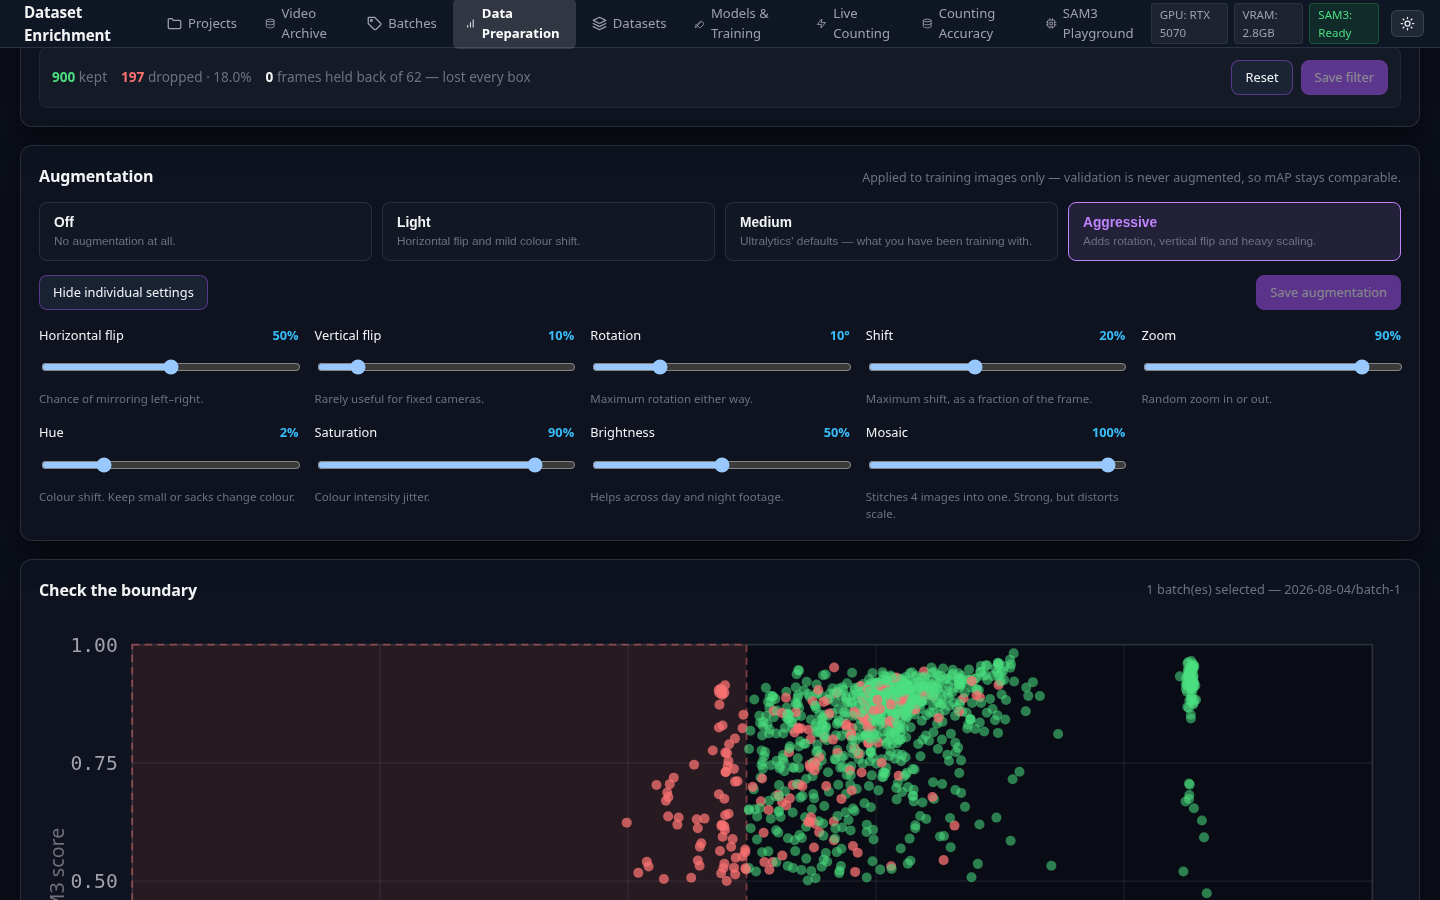Adjust the Horizontal flip slider
Viewport: 1440px width, 900px height.
(x=170, y=367)
